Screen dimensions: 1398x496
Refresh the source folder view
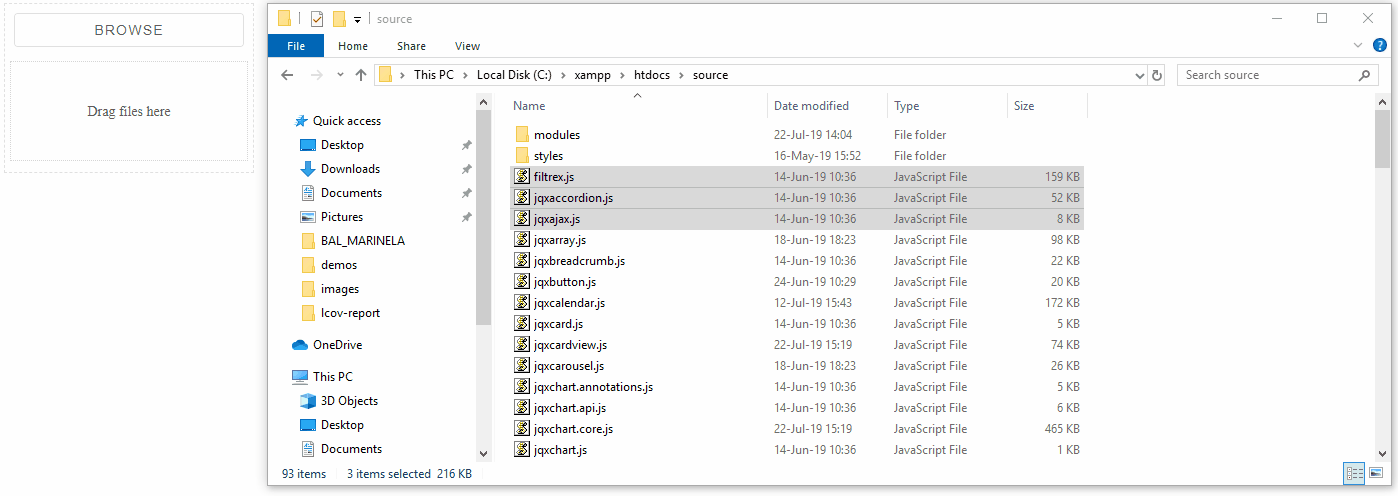click(x=1158, y=75)
